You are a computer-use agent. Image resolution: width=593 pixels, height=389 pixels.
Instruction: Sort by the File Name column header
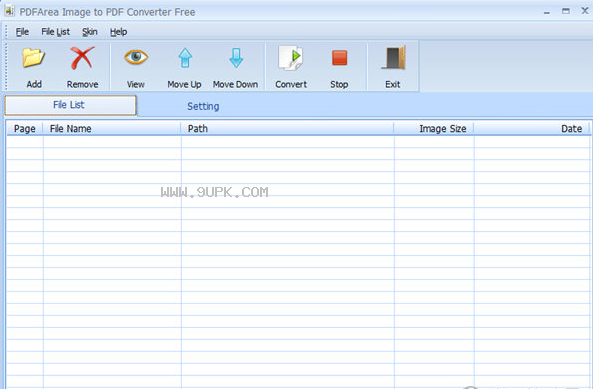(112, 129)
